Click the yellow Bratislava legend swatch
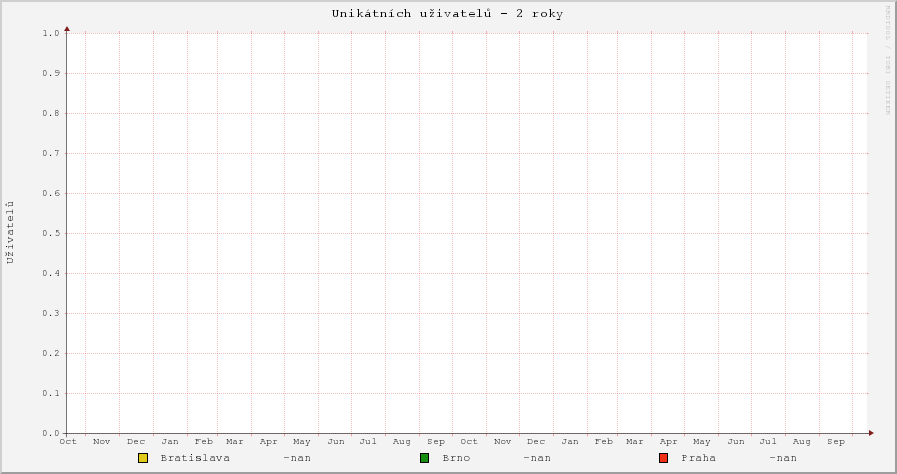Screen dimensions: 897x474 [x=143, y=458]
